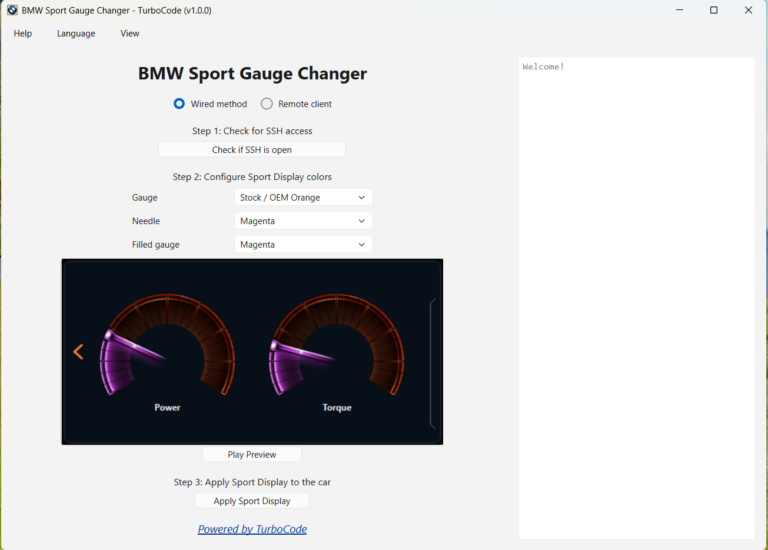Click the Power label under left gauge
This screenshot has width=768, height=550.
point(168,407)
